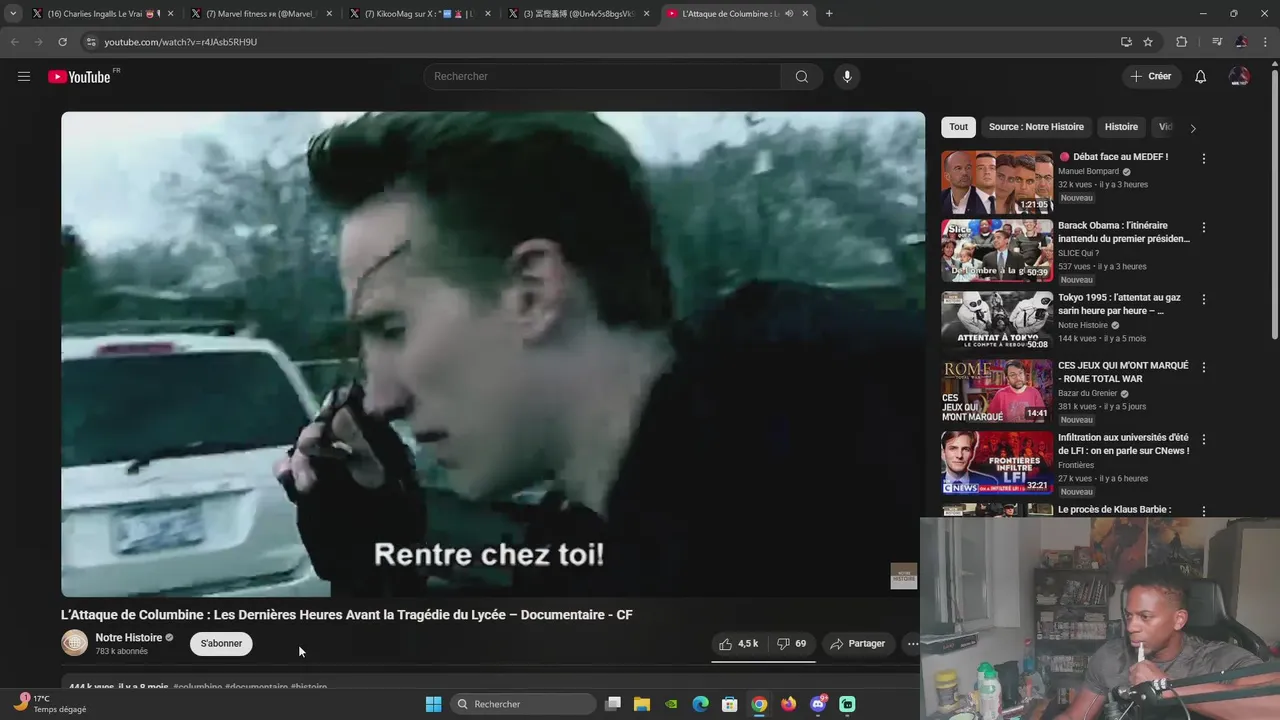The height and width of the screenshot is (720, 1280).
Task: Dislike the video with thumbs down
Action: point(792,644)
